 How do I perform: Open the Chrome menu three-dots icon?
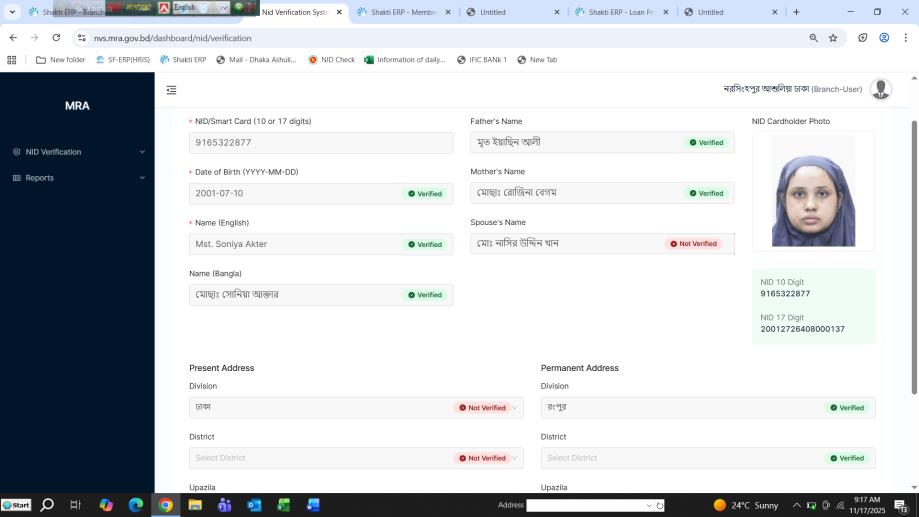click(906, 38)
